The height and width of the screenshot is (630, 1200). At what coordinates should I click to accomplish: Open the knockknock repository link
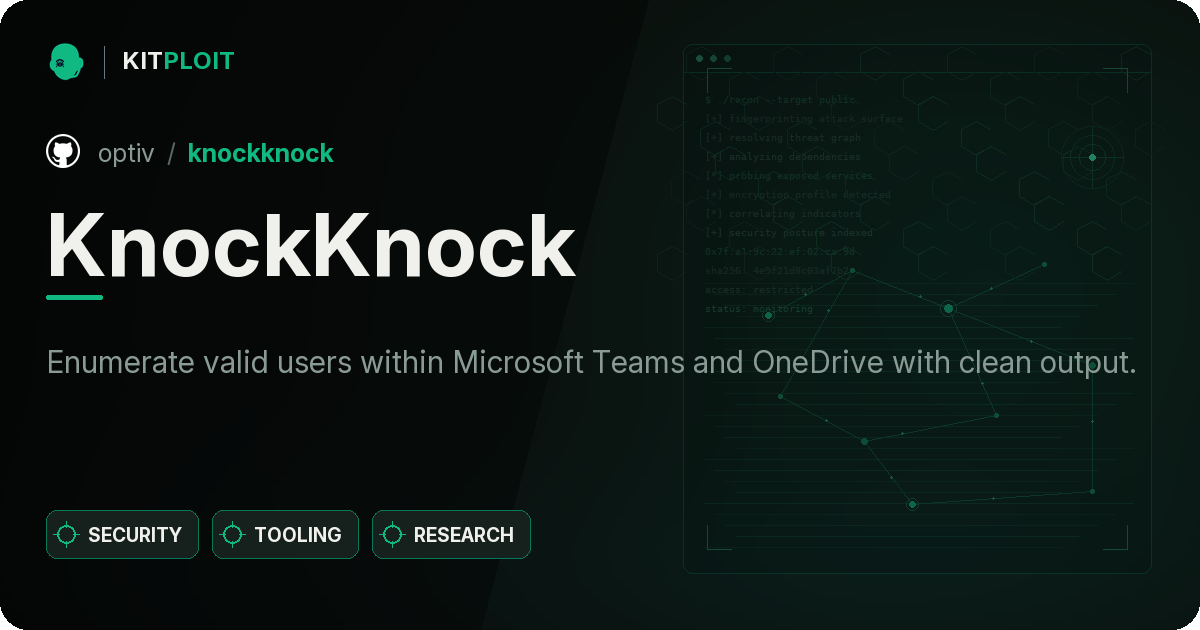coord(261,153)
